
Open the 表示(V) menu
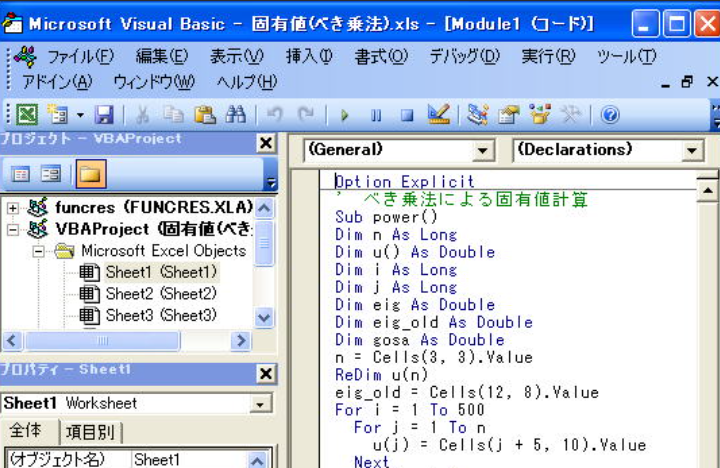click(236, 56)
